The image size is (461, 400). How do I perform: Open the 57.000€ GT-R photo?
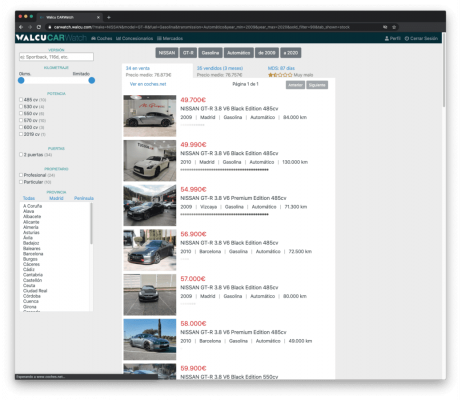[x=150, y=295]
